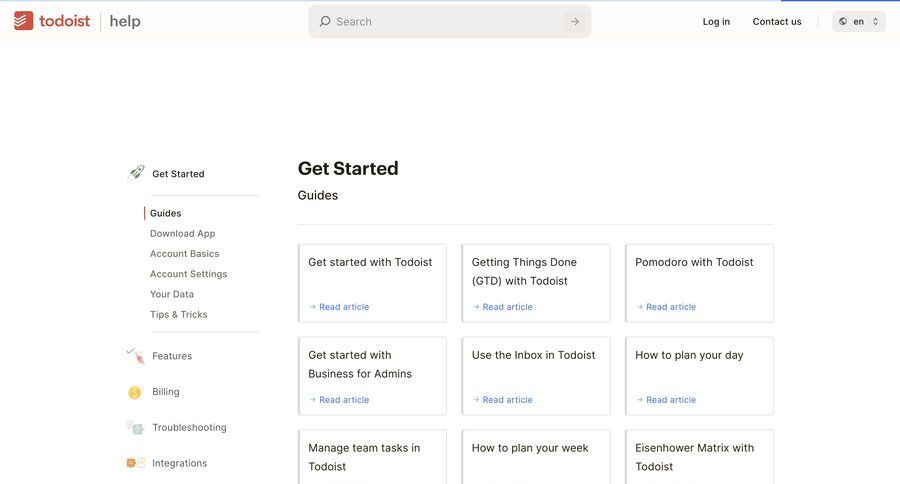900x484 pixels.
Task: Click the Get Started rocket icon
Action: 136,173
